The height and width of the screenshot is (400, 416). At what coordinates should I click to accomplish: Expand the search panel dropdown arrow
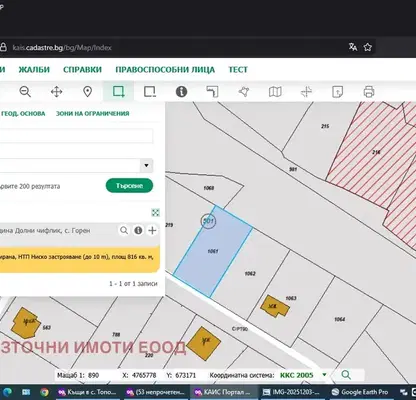pos(146,165)
